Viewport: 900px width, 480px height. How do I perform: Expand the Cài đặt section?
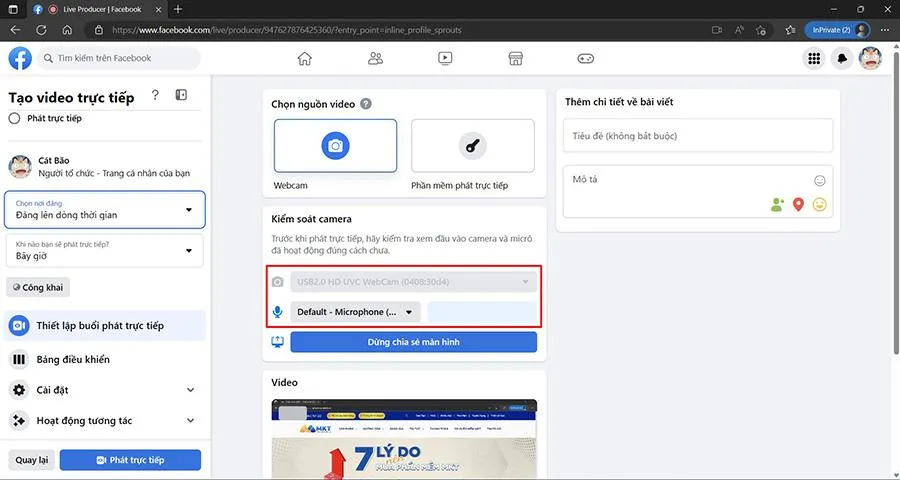(103, 390)
